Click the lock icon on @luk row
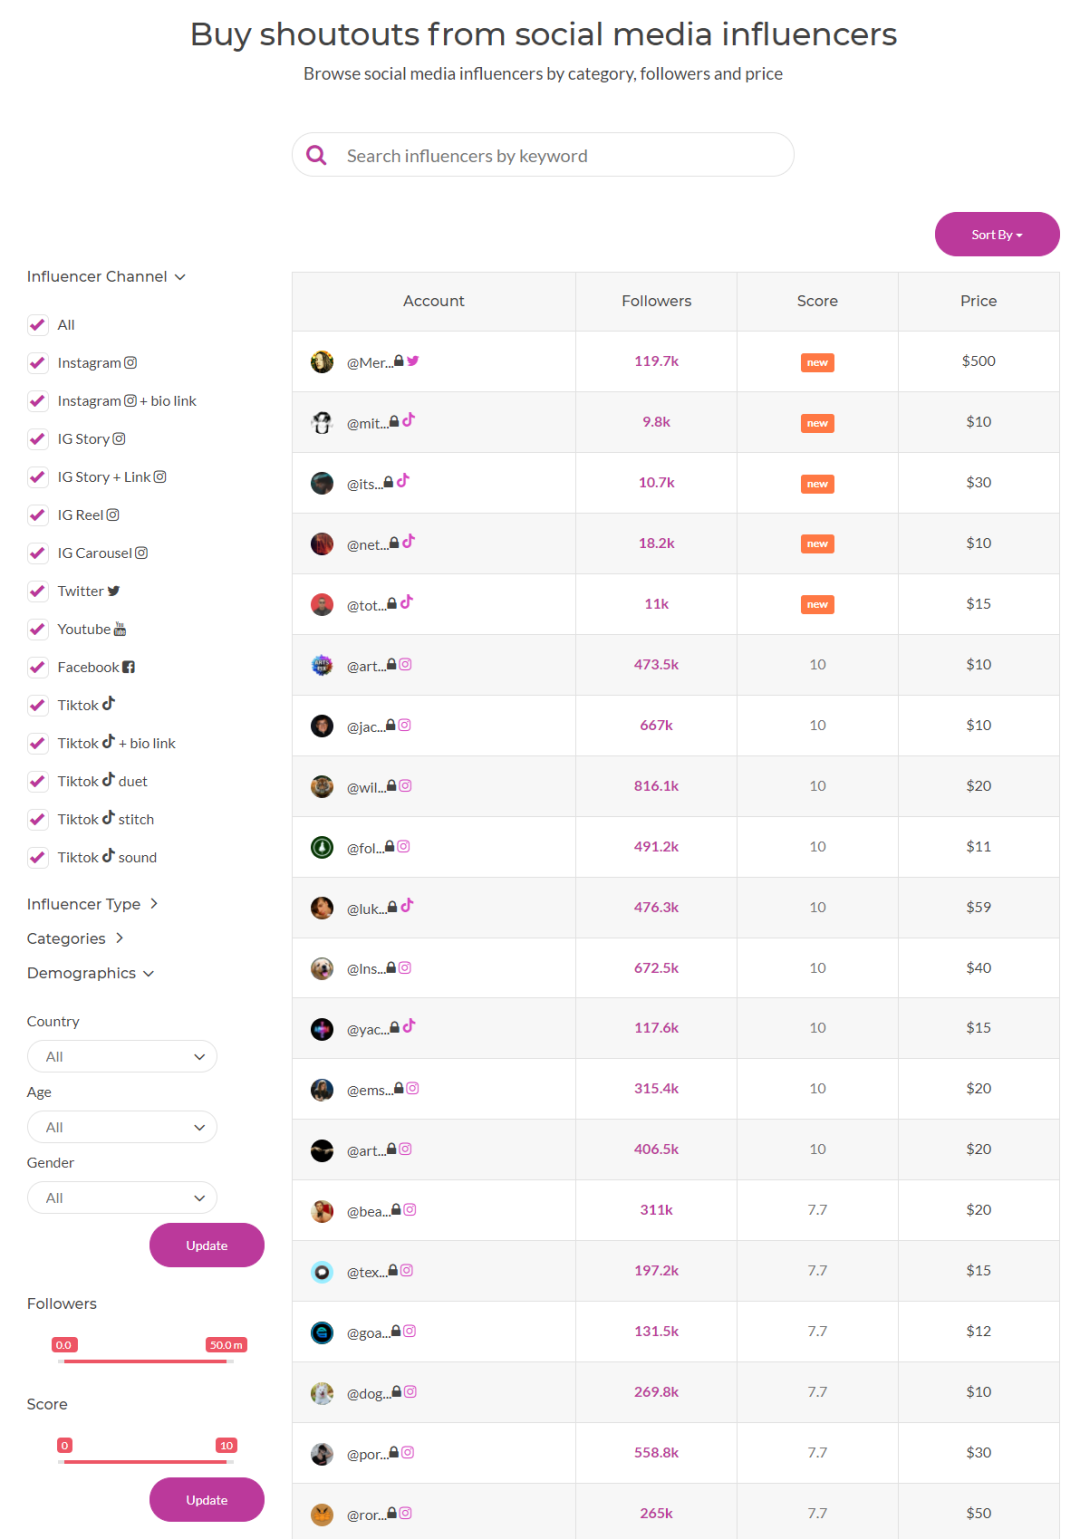1080x1539 pixels. pyautogui.click(x=393, y=907)
